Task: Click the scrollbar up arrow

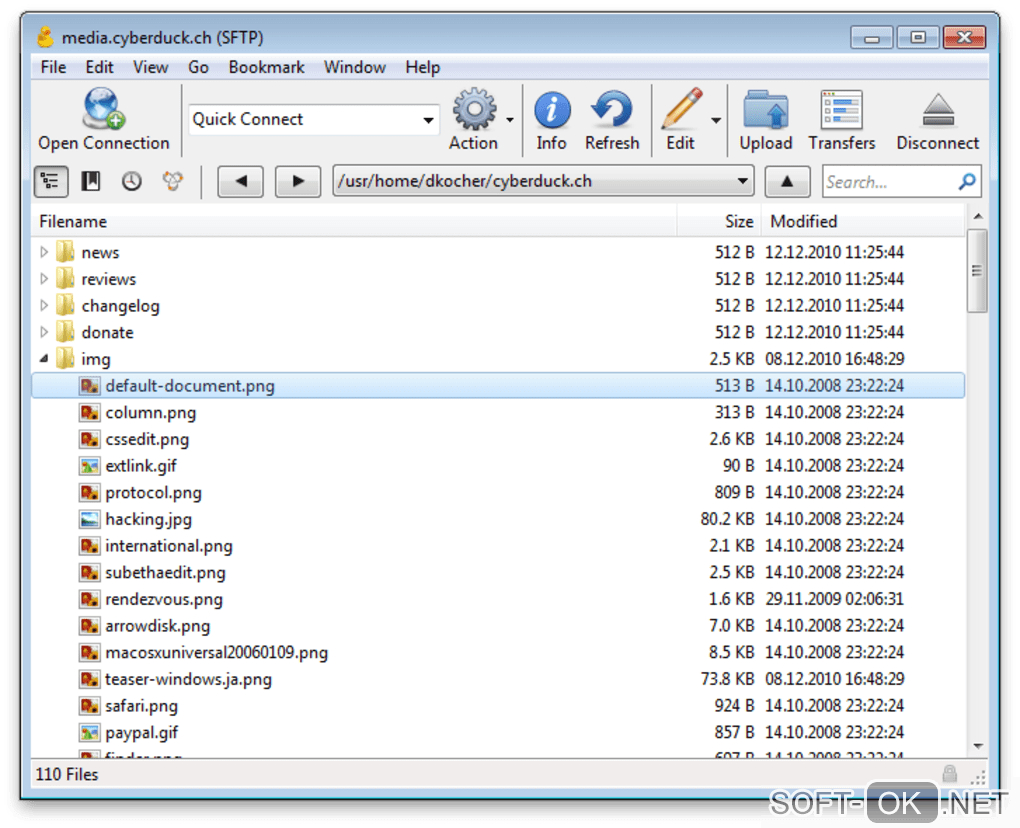Action: 977,217
